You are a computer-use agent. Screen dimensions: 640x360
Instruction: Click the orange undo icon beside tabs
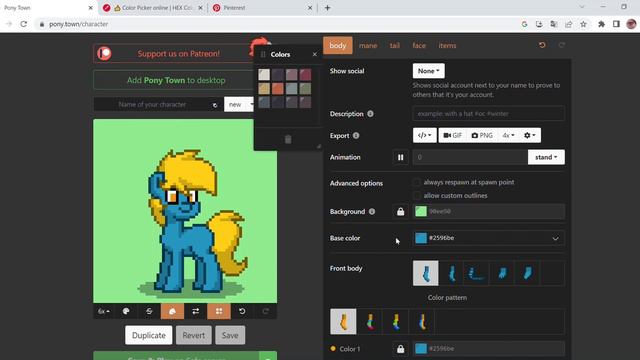click(542, 45)
